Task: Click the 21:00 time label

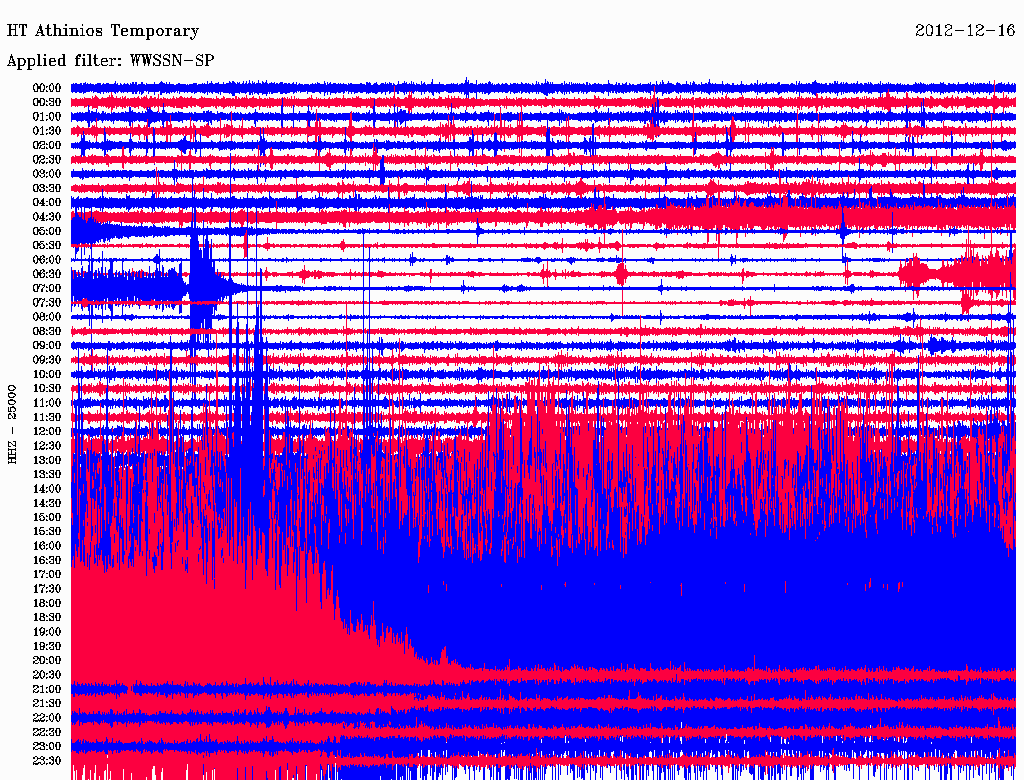Action: [x=47, y=689]
